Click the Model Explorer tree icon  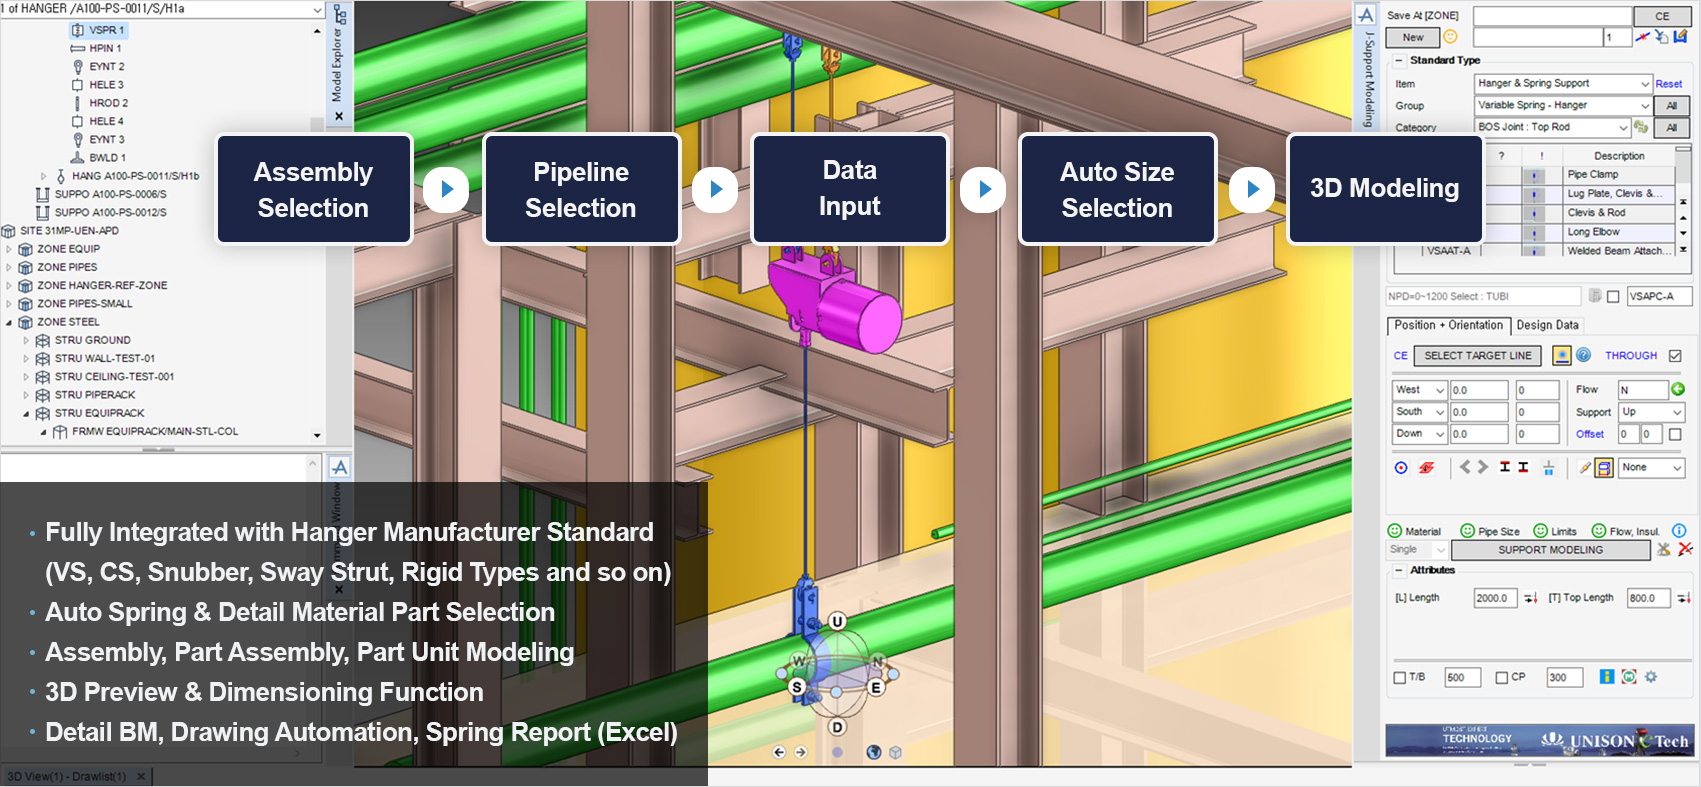coord(340,15)
